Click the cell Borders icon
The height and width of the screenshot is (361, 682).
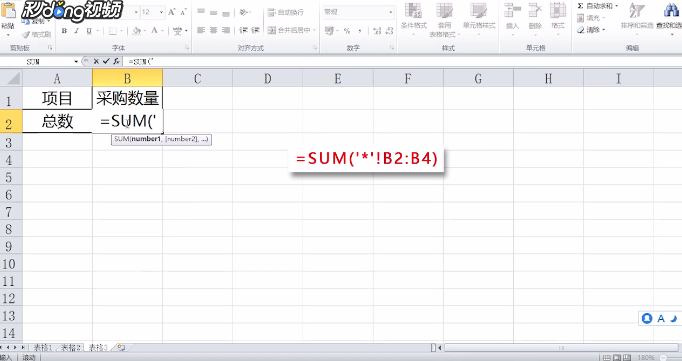coord(113,30)
